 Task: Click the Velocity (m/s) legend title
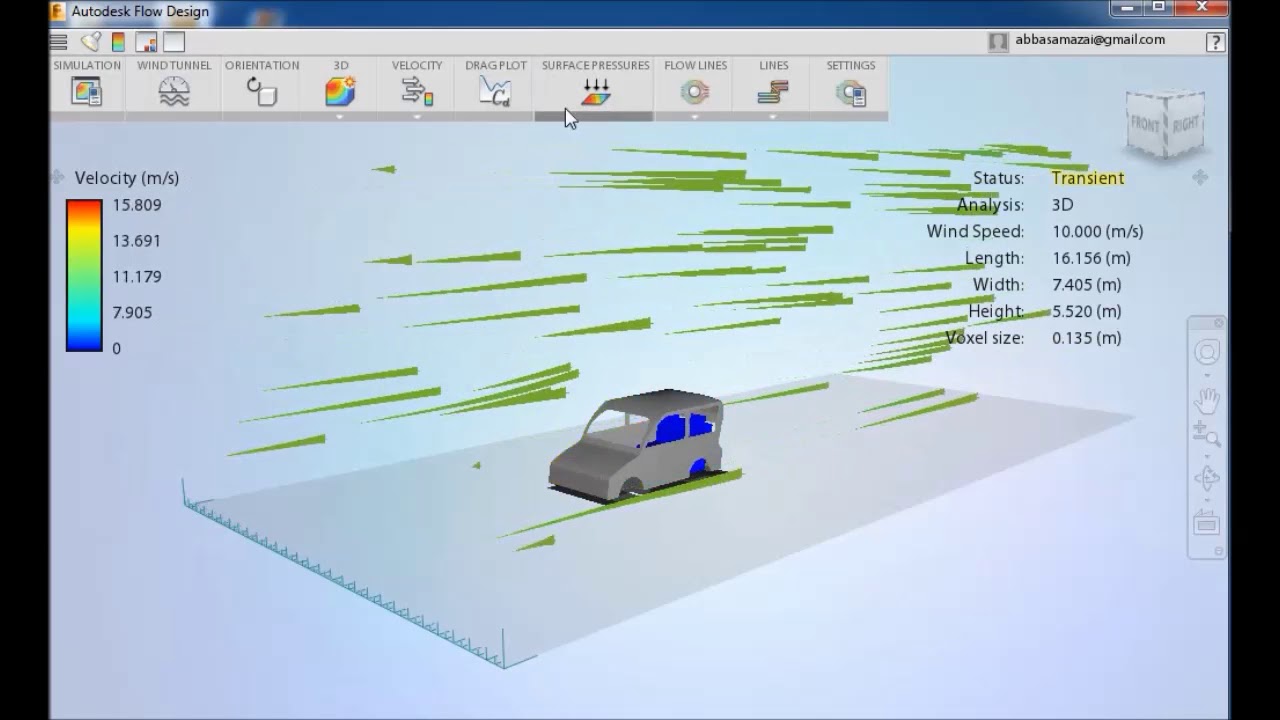click(127, 178)
